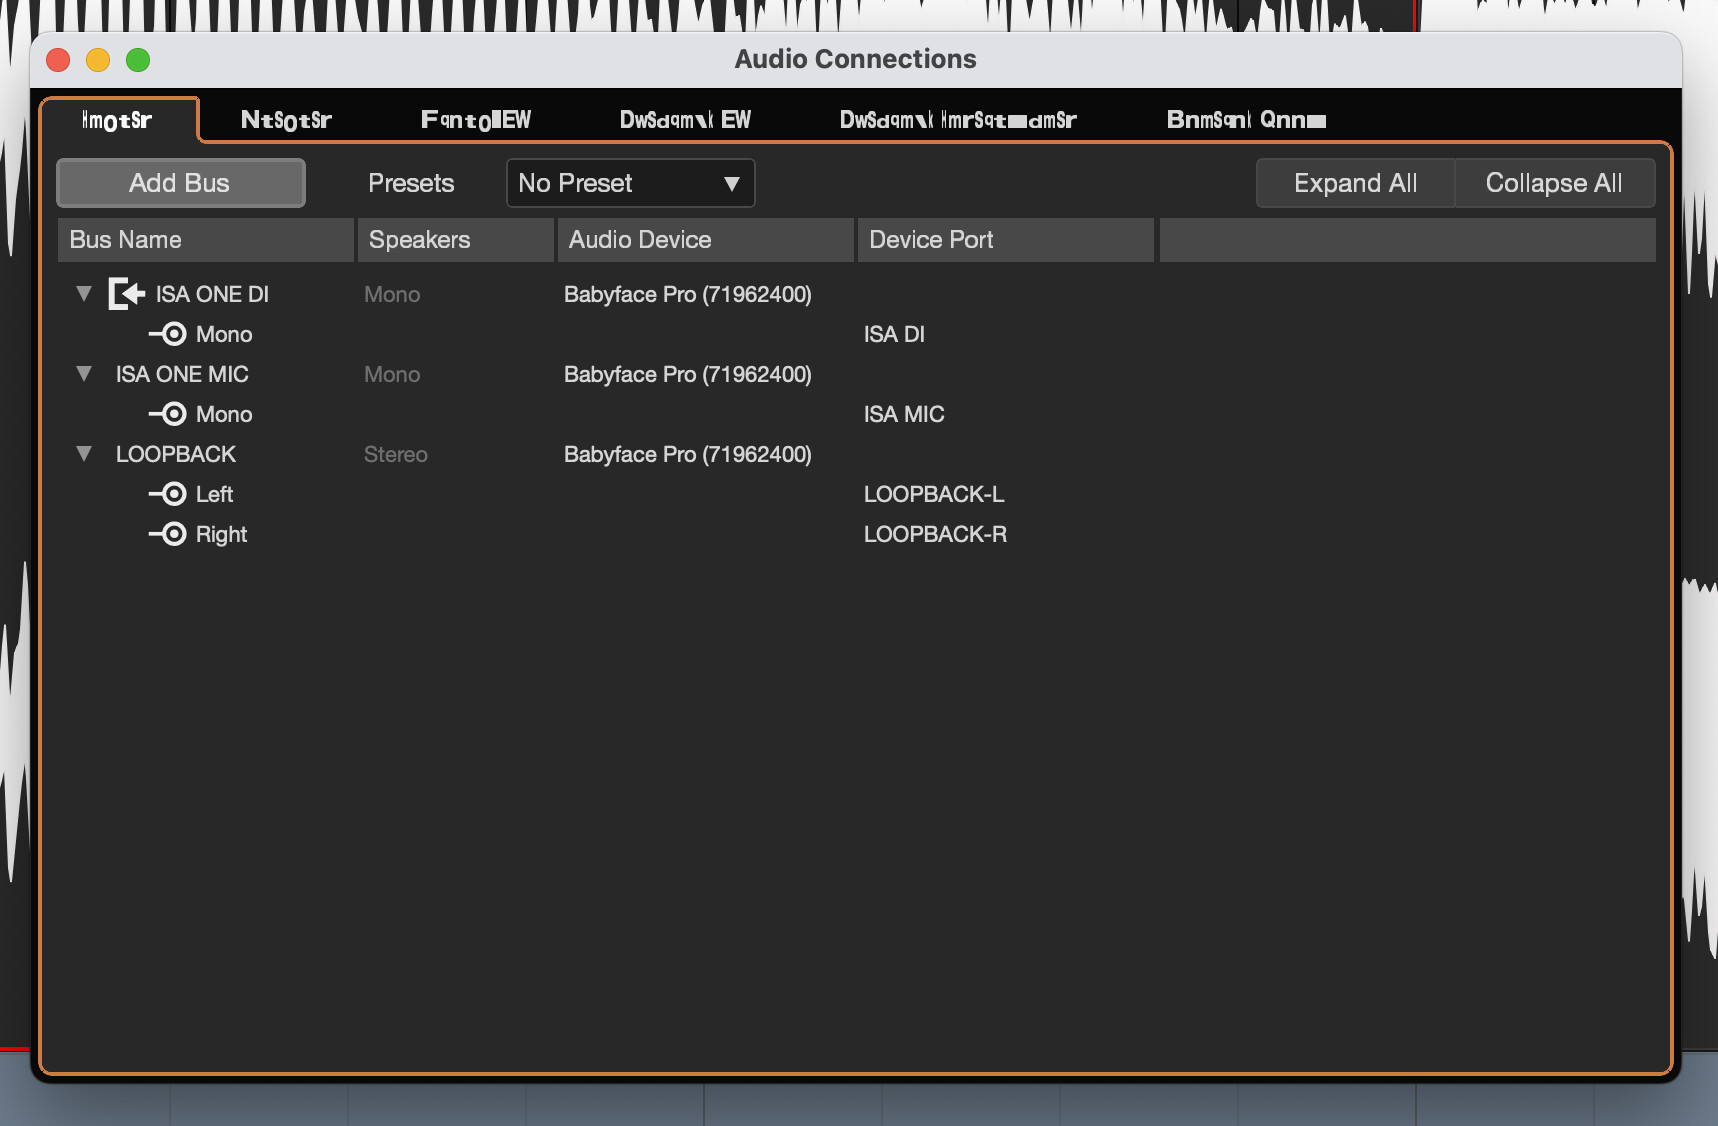This screenshot has height=1126, width=1718.
Task: Open the No Preset dropdown
Action: pos(630,183)
